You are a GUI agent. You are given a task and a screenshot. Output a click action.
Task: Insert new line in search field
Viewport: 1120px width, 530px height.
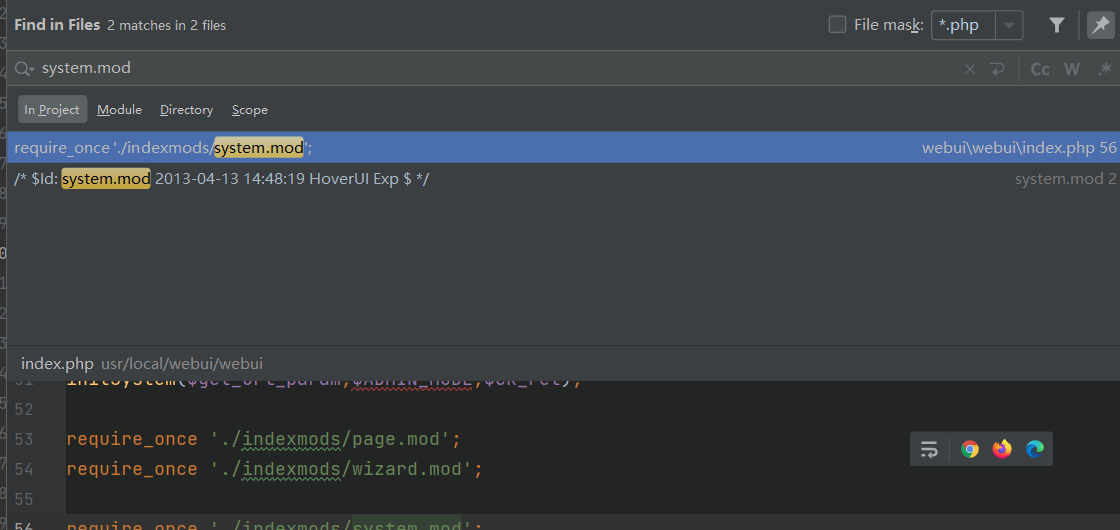click(x=997, y=69)
